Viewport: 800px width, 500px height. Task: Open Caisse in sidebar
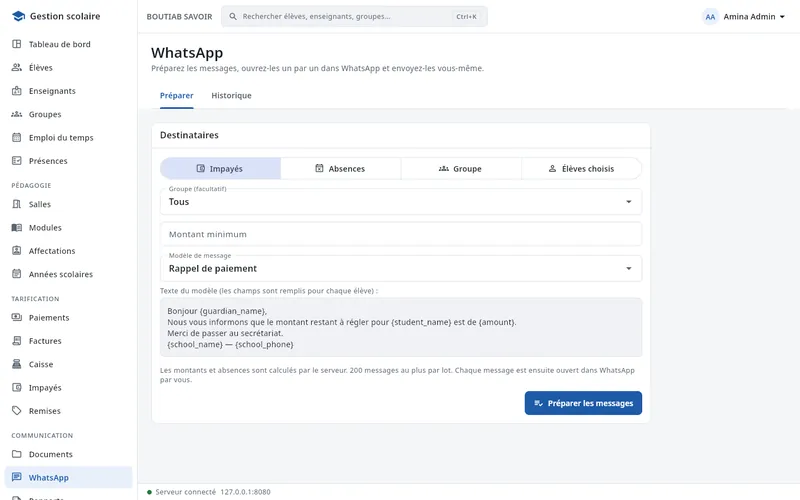68,364
